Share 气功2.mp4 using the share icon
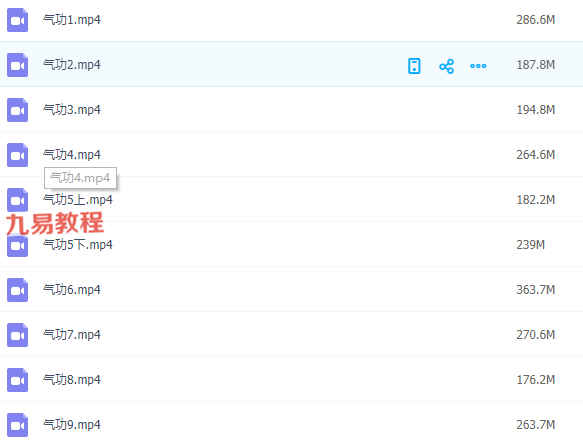The width and height of the screenshot is (583, 446). (x=447, y=66)
